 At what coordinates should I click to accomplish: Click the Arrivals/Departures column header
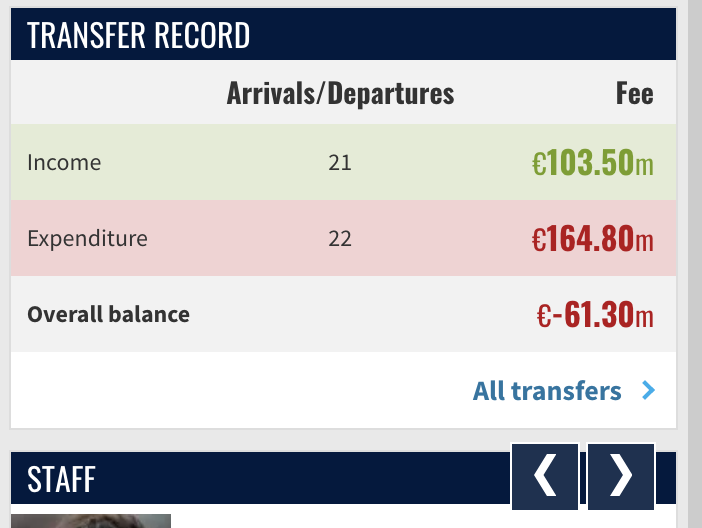340,93
